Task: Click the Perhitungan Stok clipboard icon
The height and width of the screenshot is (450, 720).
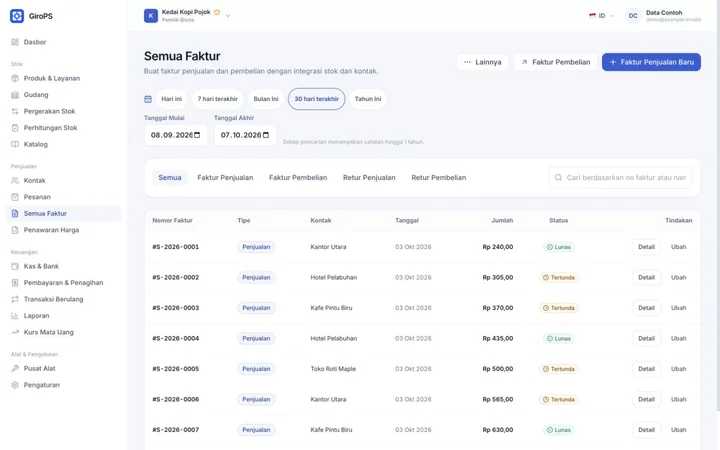Action: tap(15, 128)
